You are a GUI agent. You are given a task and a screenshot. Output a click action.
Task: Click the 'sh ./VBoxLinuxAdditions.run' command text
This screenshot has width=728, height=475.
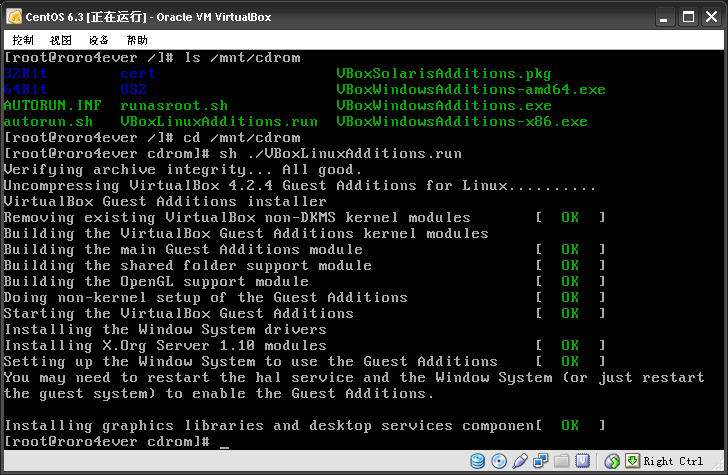point(340,154)
